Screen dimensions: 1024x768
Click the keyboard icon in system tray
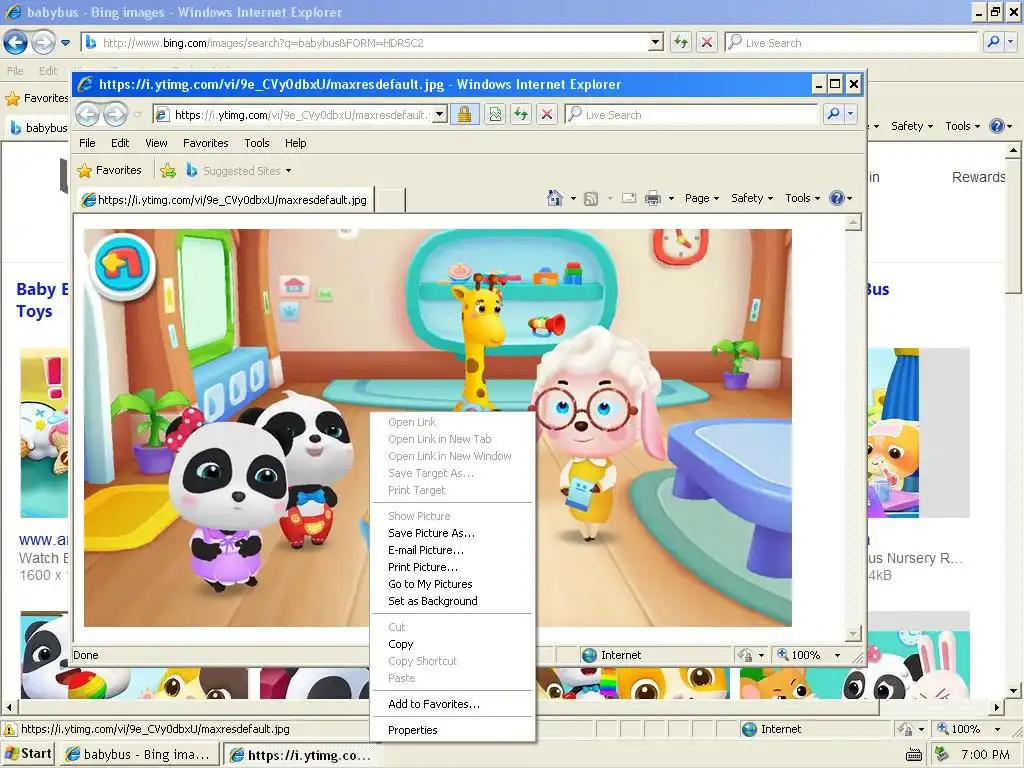point(914,755)
